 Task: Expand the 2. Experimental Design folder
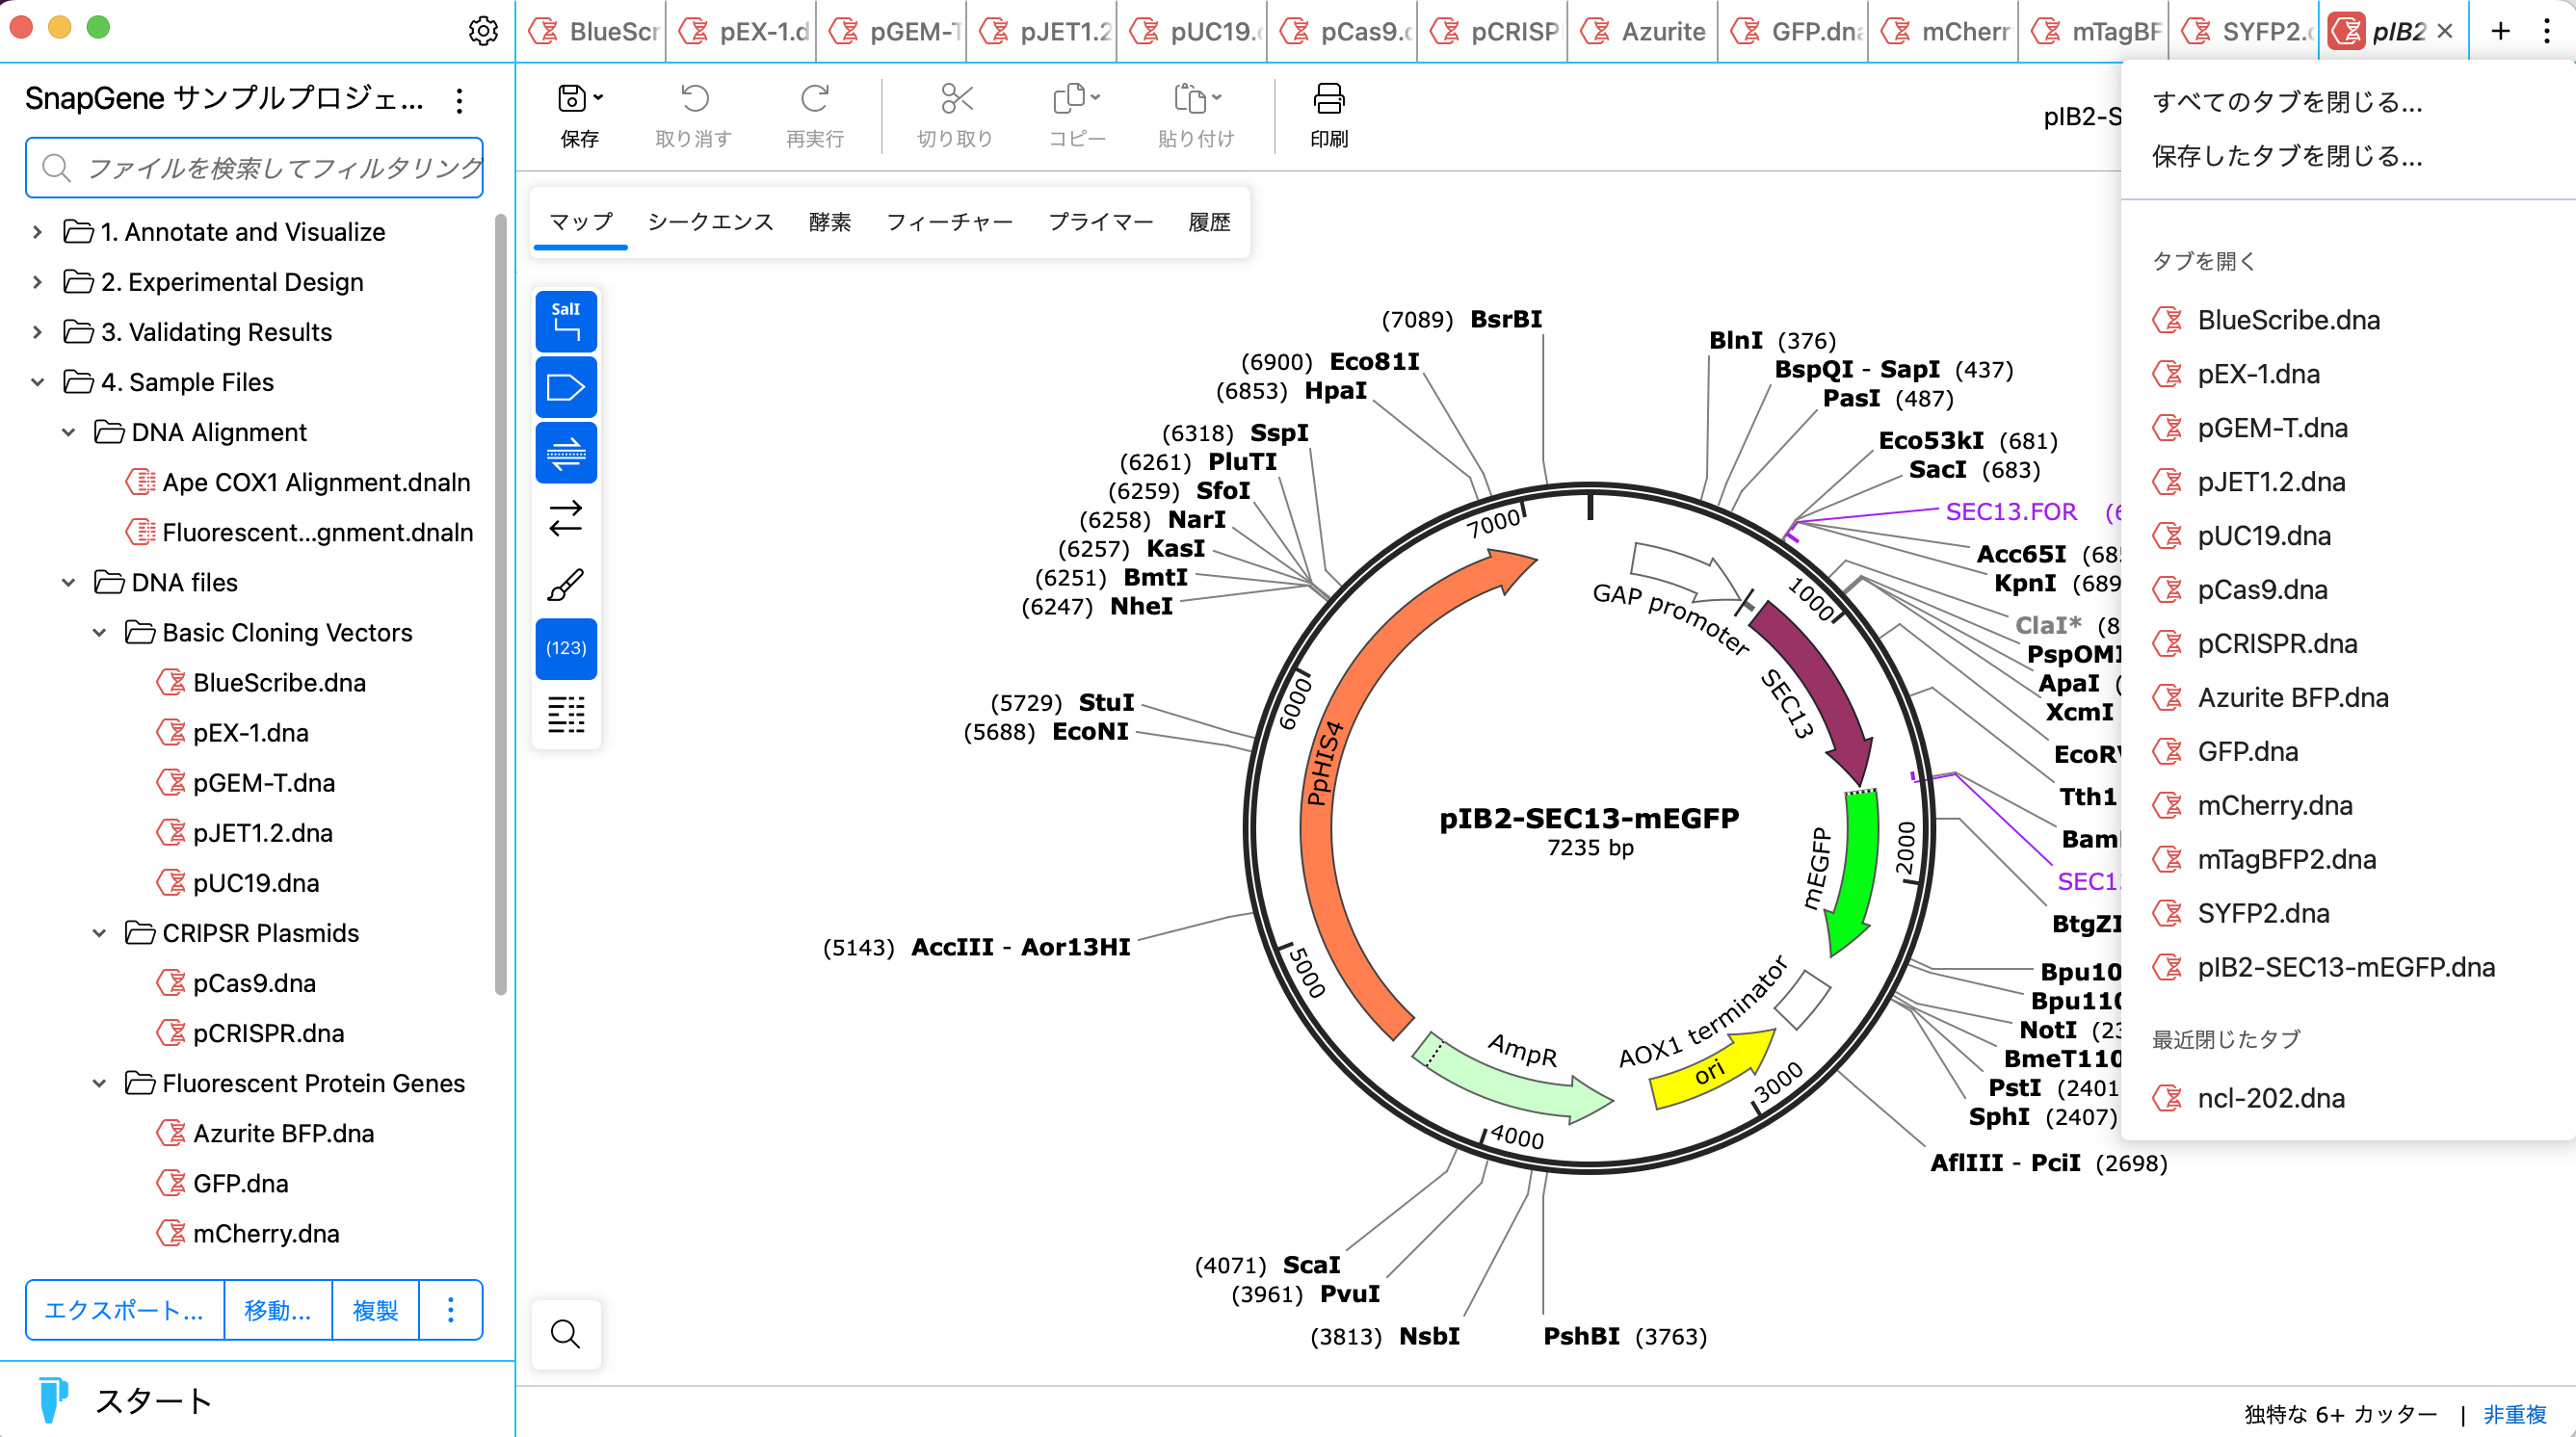37,282
